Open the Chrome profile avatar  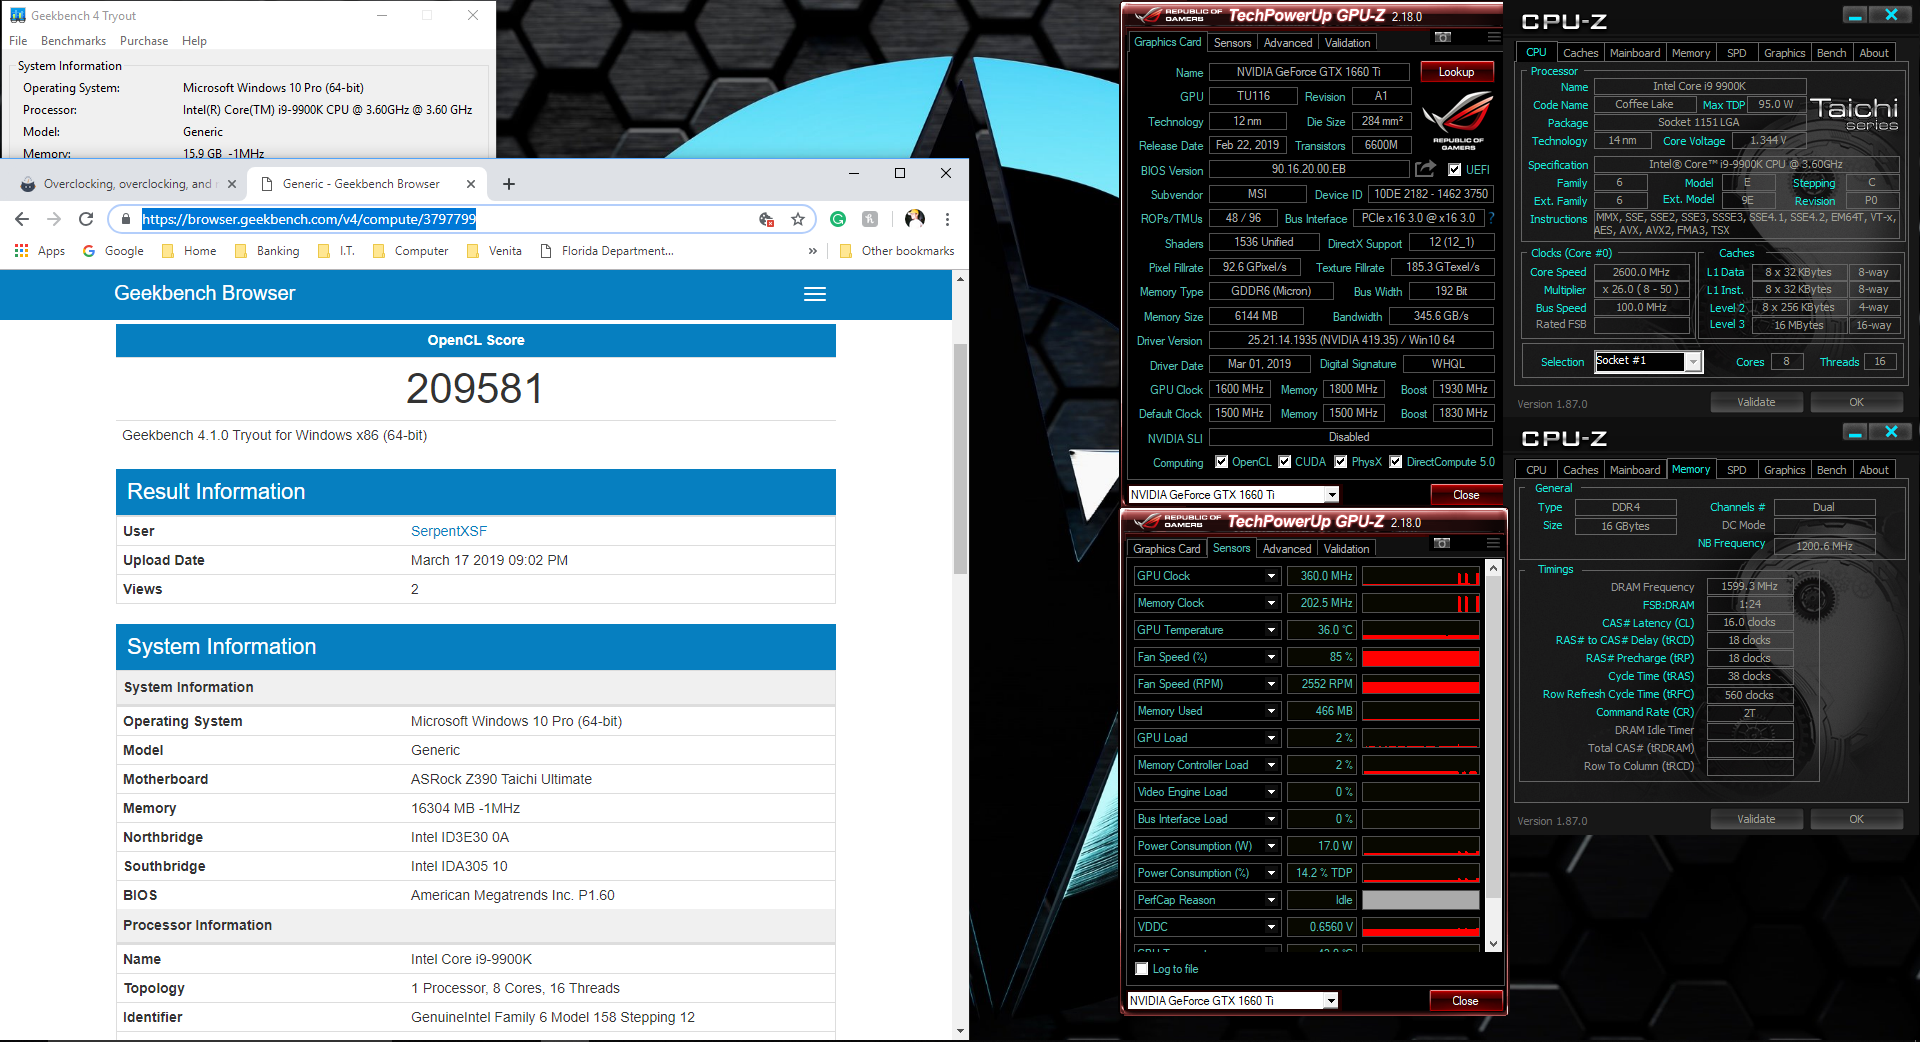pos(914,219)
